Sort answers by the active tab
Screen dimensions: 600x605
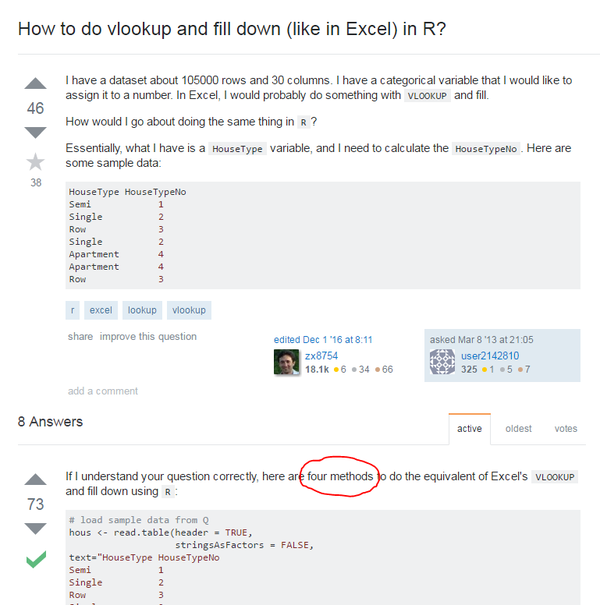pyautogui.click(x=470, y=429)
